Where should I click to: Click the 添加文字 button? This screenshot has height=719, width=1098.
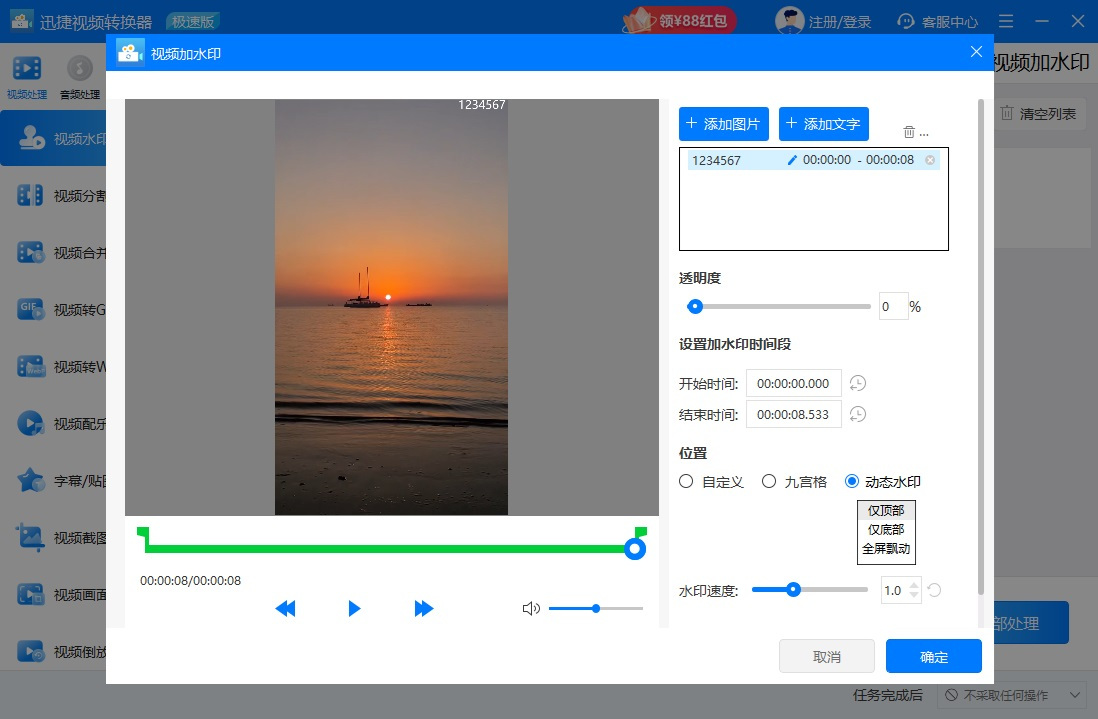point(824,123)
